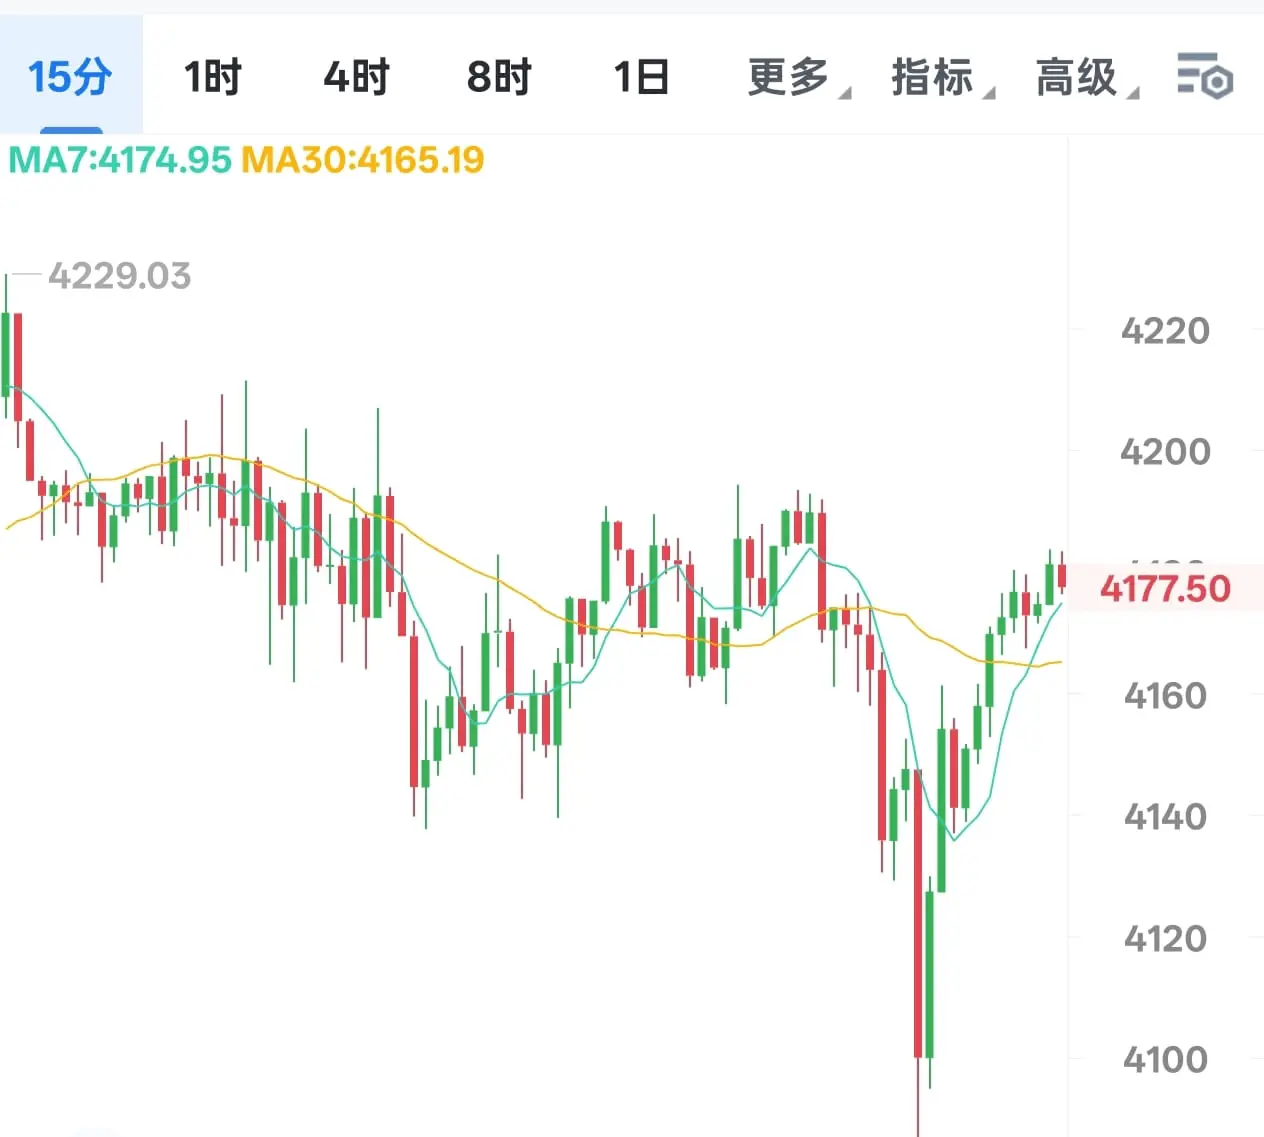The height and width of the screenshot is (1137, 1264).
Task: Click the lowest long red candlestick
Action: [x=918, y=913]
